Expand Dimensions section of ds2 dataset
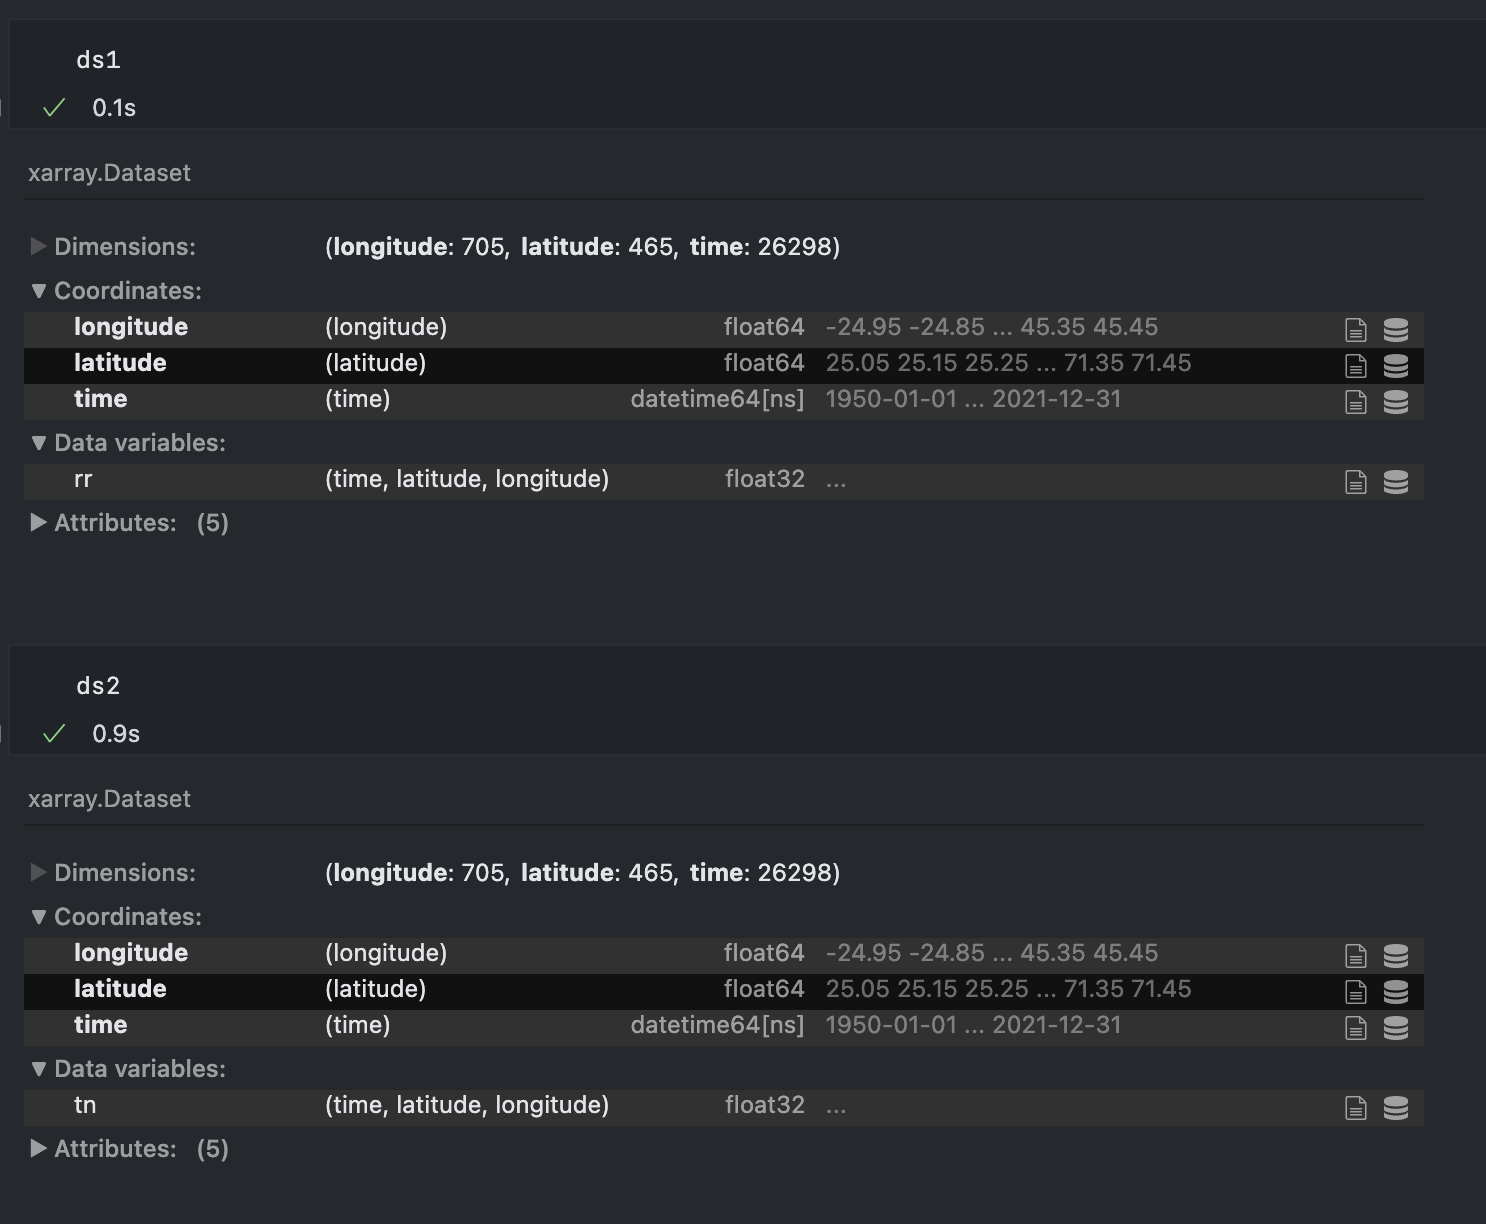 click(113, 872)
